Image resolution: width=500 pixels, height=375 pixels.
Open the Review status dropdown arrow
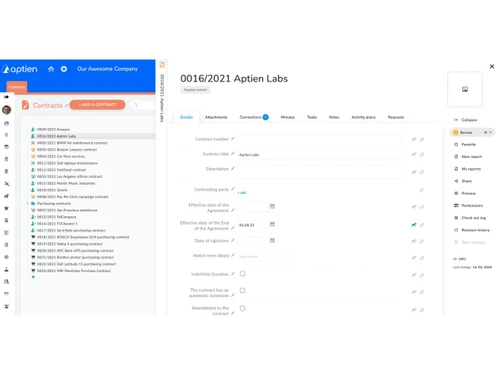coord(491,132)
